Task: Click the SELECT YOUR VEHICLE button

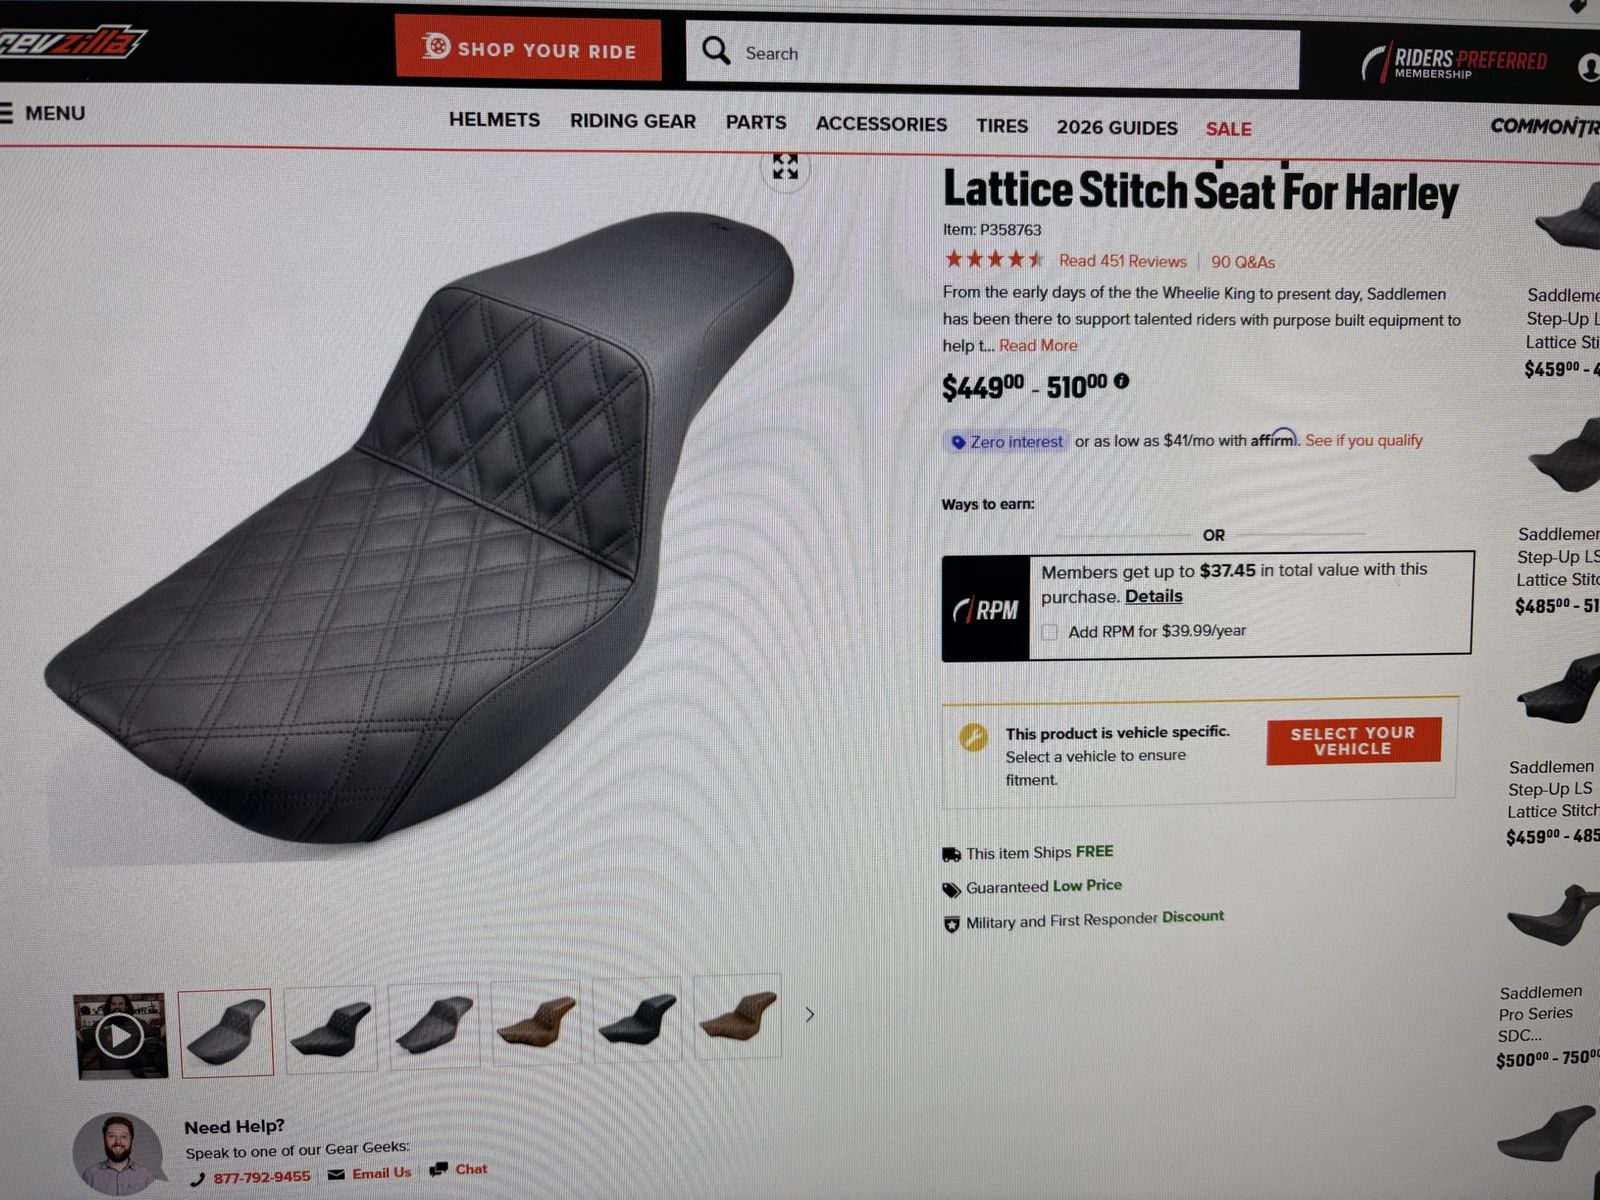Action: click(1353, 741)
